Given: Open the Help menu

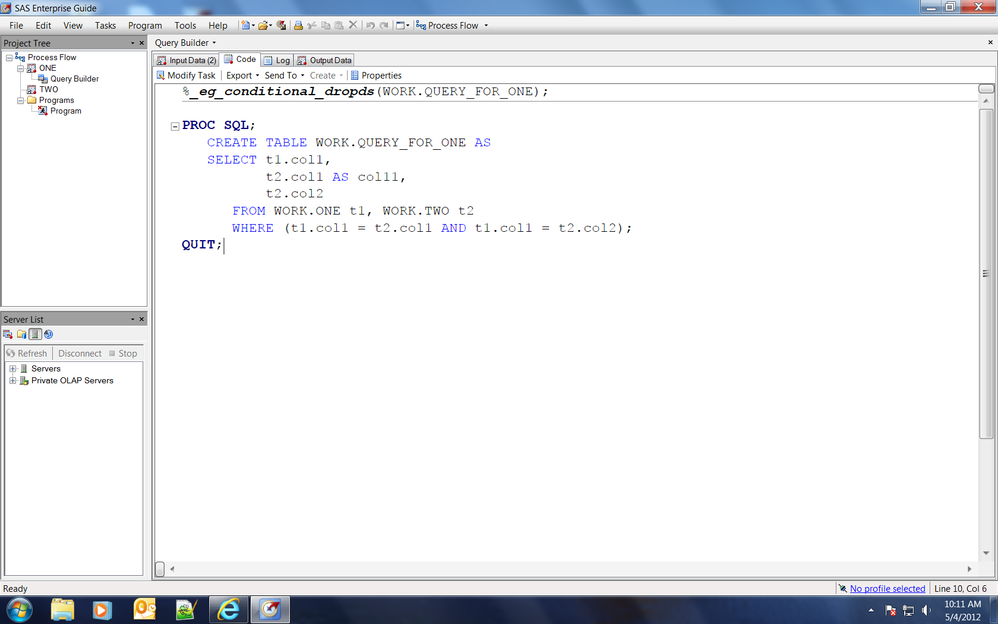Looking at the screenshot, I should click(x=218, y=25).
